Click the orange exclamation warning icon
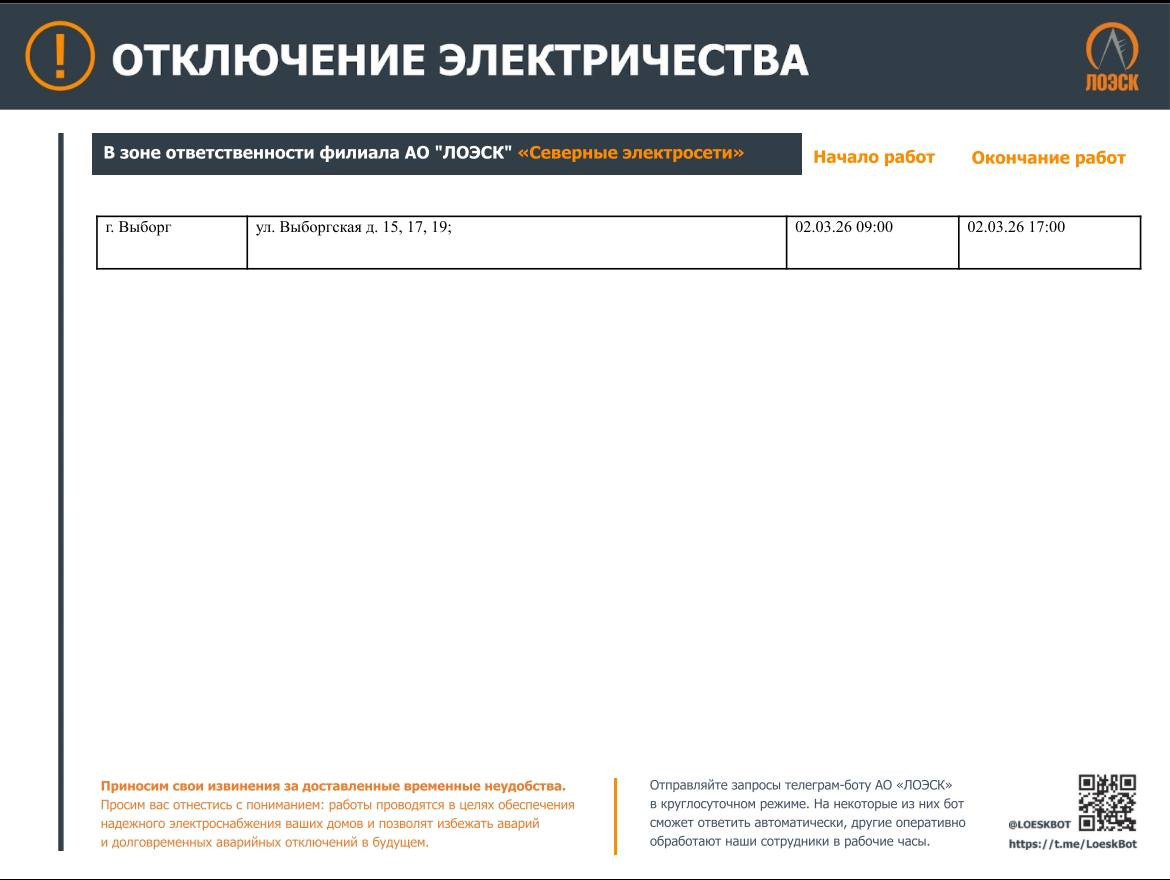Viewport: 1170px width, 880px height. pos(60,56)
